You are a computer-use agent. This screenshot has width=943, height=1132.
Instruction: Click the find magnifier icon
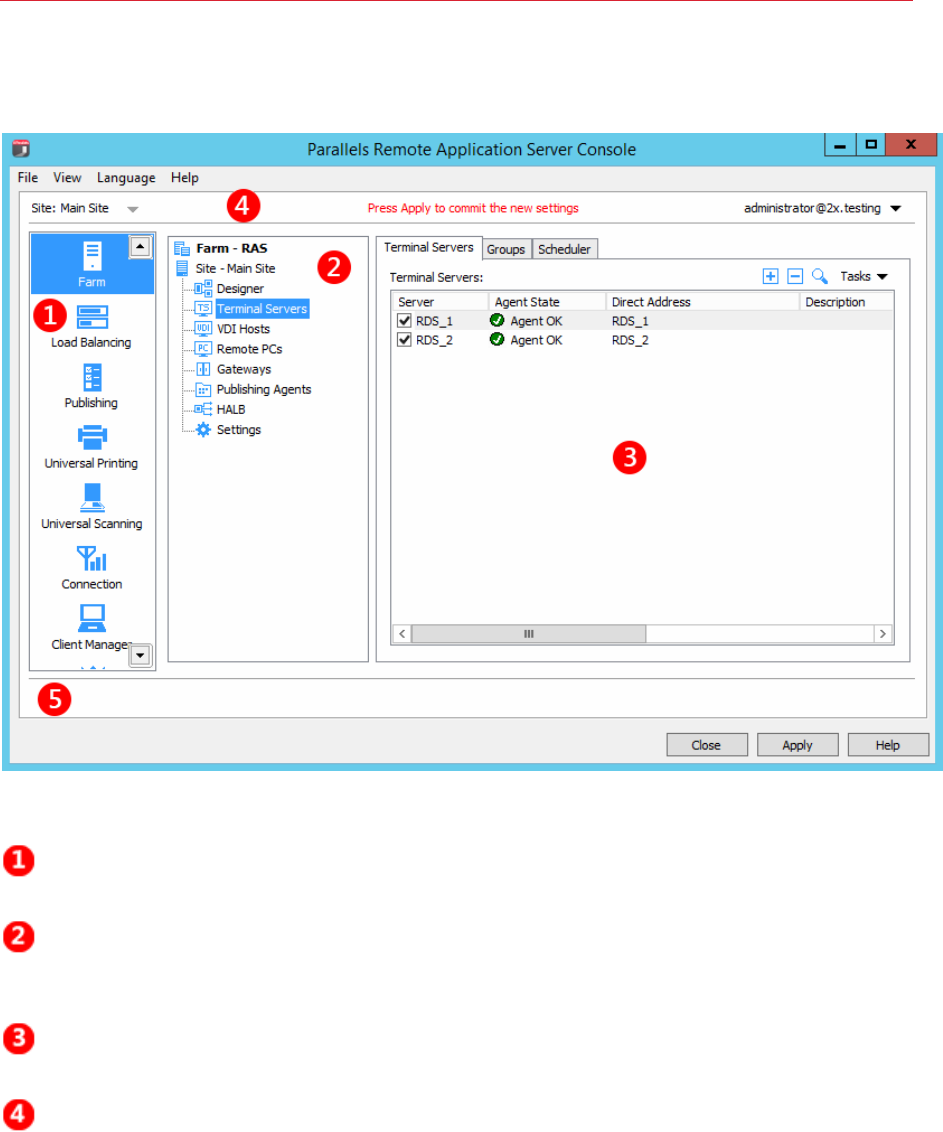[820, 276]
